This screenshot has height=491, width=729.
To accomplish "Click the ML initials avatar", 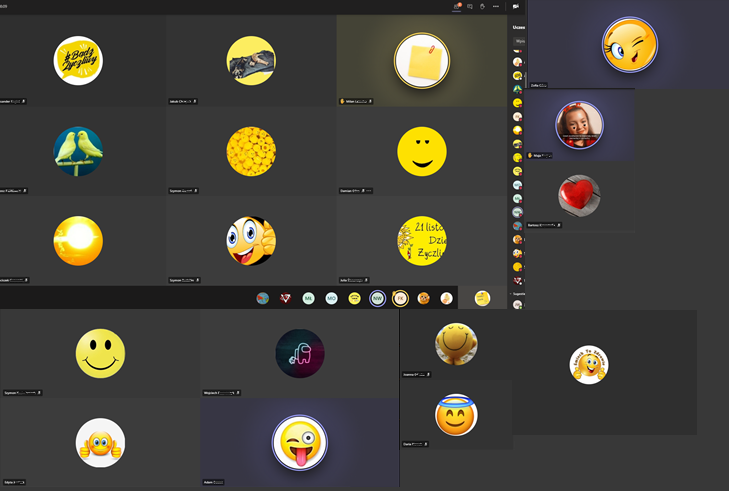I will tap(308, 298).
